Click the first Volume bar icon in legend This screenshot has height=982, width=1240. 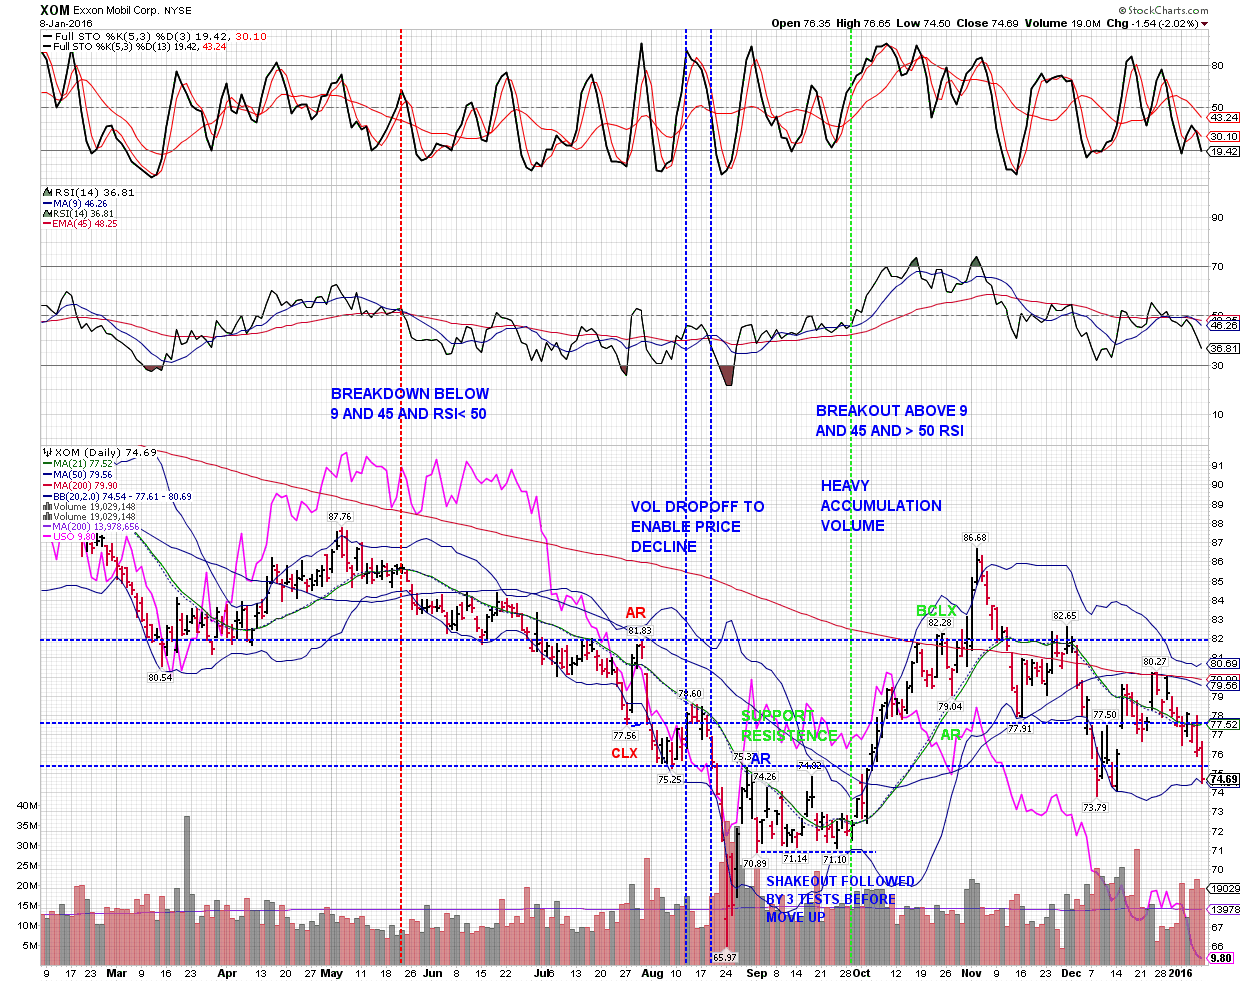(46, 507)
